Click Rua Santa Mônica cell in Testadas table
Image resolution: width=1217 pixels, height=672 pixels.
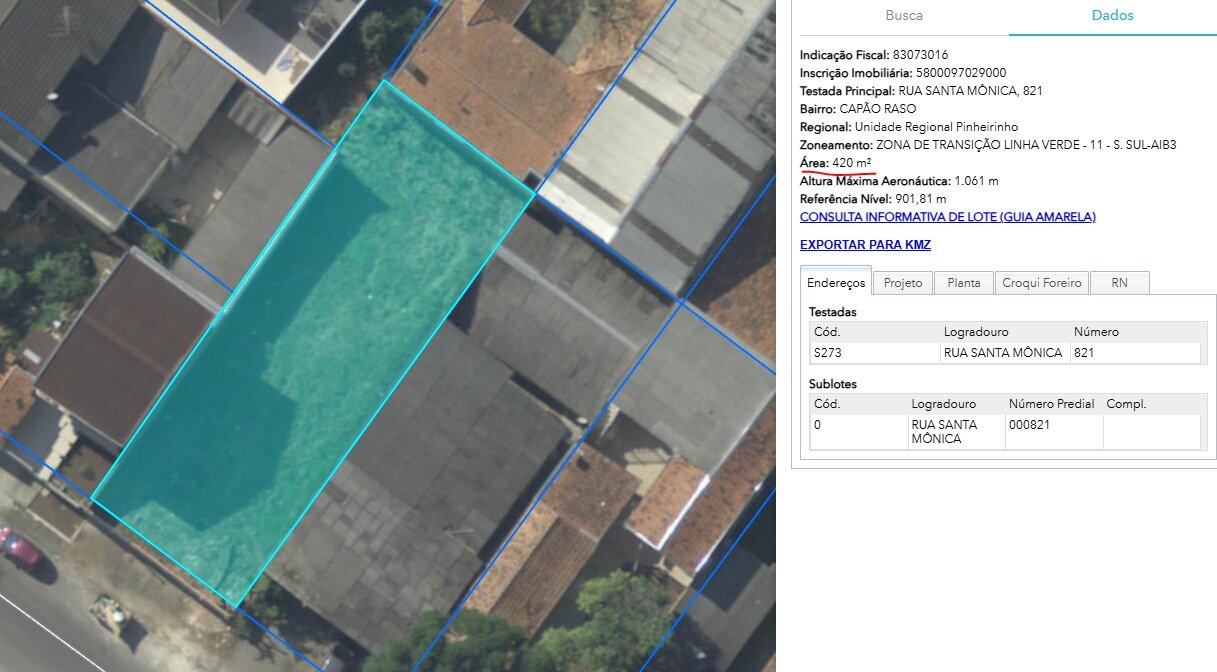(1002, 352)
